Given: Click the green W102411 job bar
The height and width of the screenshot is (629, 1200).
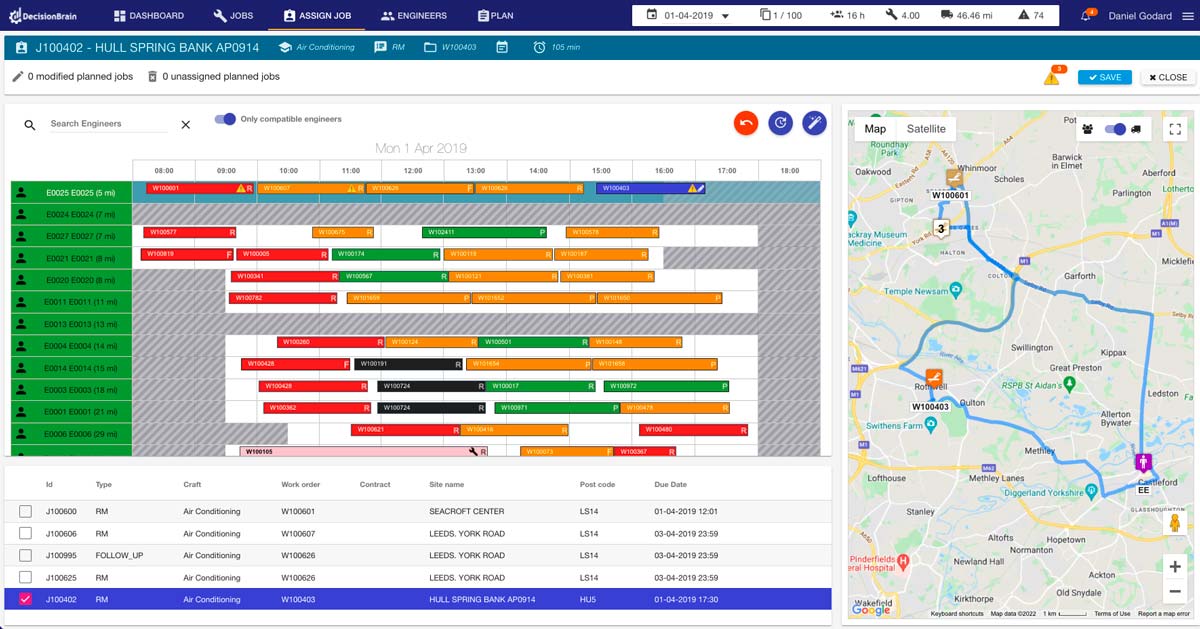Looking at the screenshot, I should (484, 232).
